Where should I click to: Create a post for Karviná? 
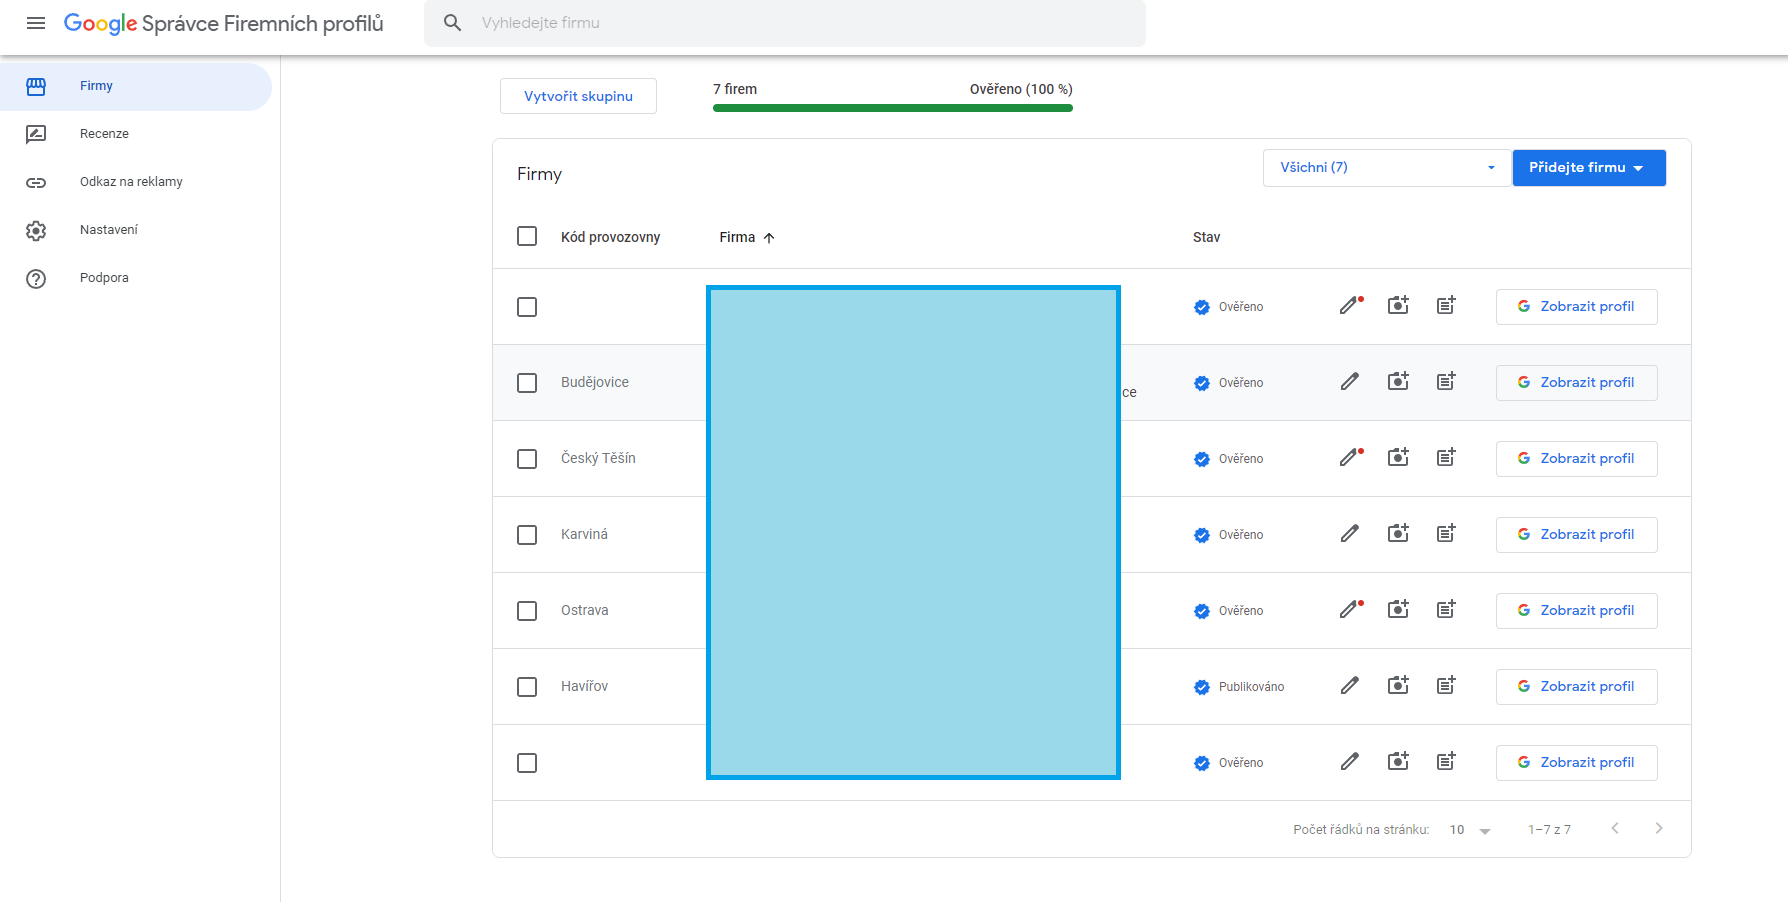[x=1446, y=534]
